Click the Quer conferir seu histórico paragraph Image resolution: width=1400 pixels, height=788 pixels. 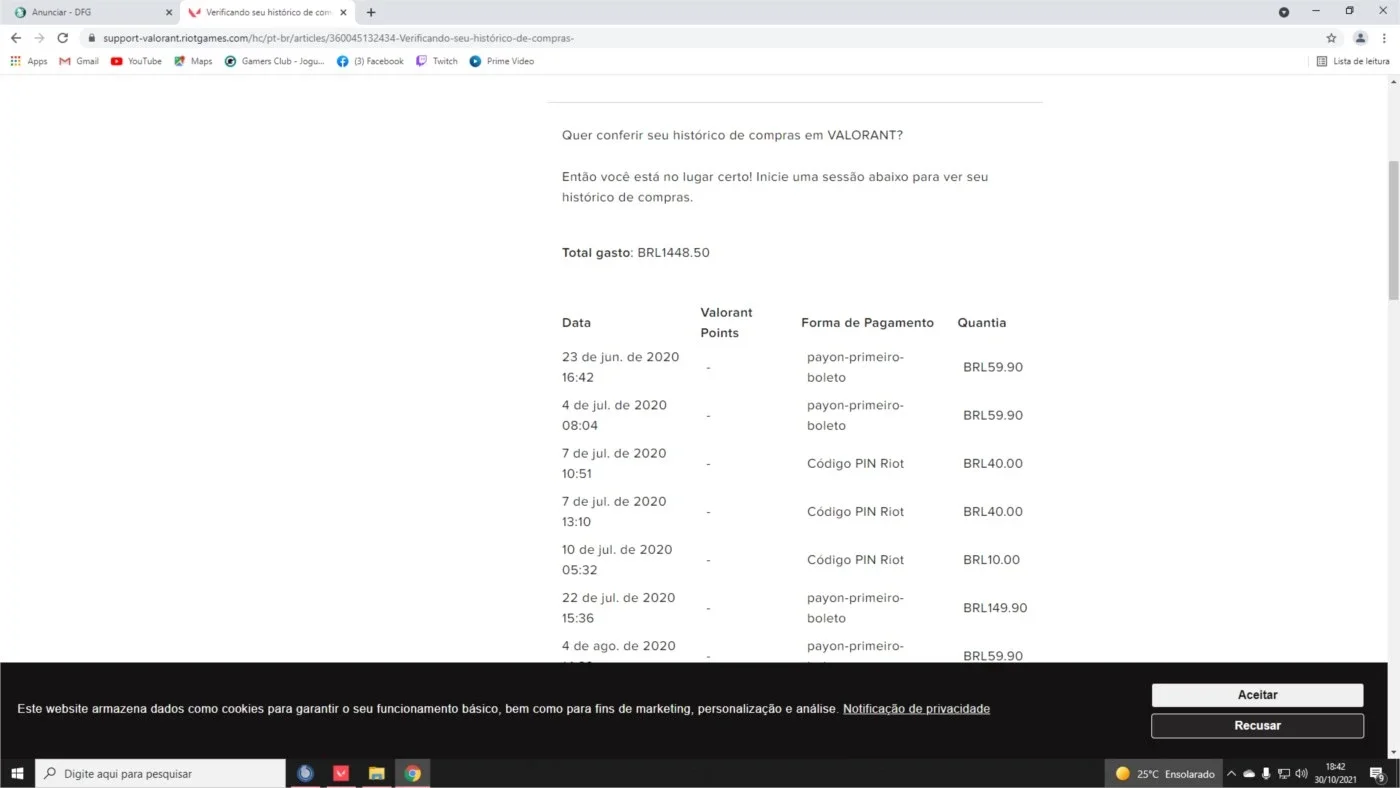click(x=732, y=135)
